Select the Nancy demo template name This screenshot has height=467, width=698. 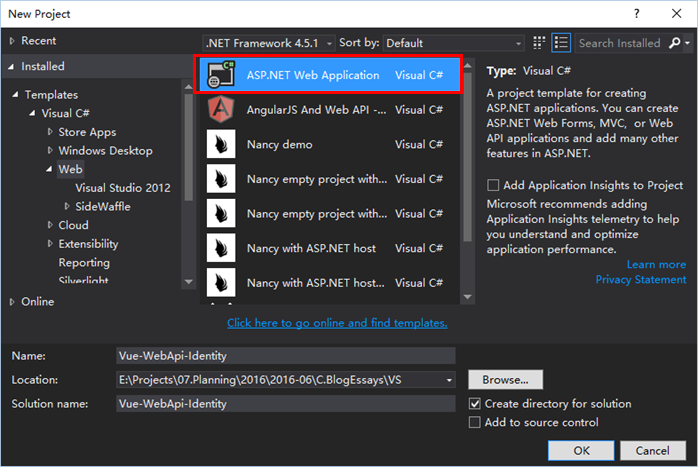[x=280, y=144]
